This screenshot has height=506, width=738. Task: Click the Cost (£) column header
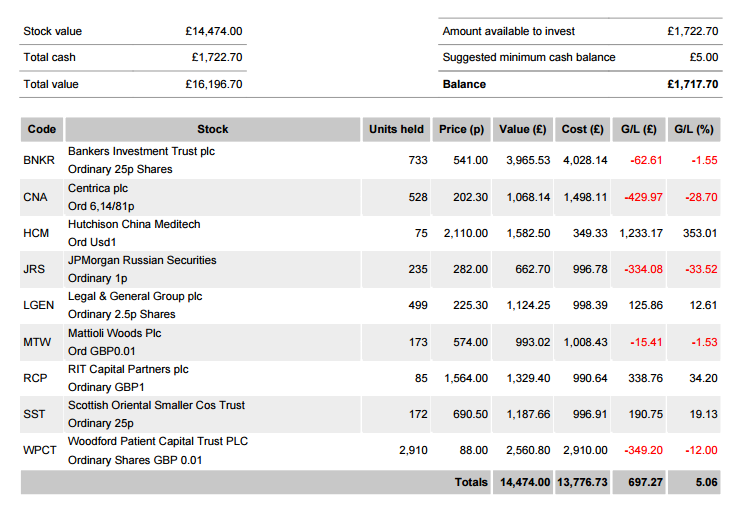pos(582,129)
